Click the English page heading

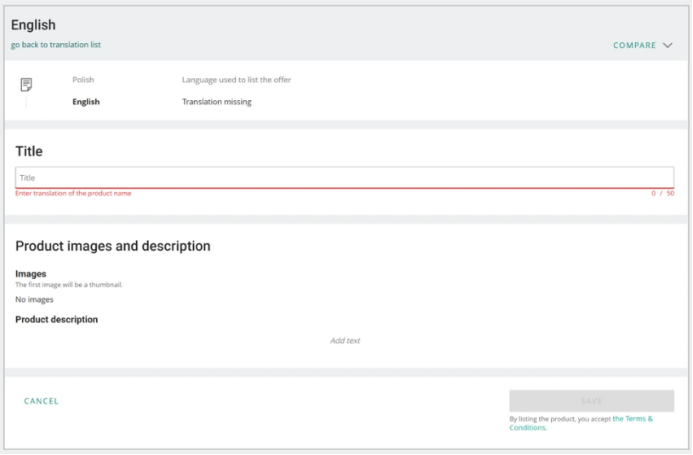tap(33, 25)
